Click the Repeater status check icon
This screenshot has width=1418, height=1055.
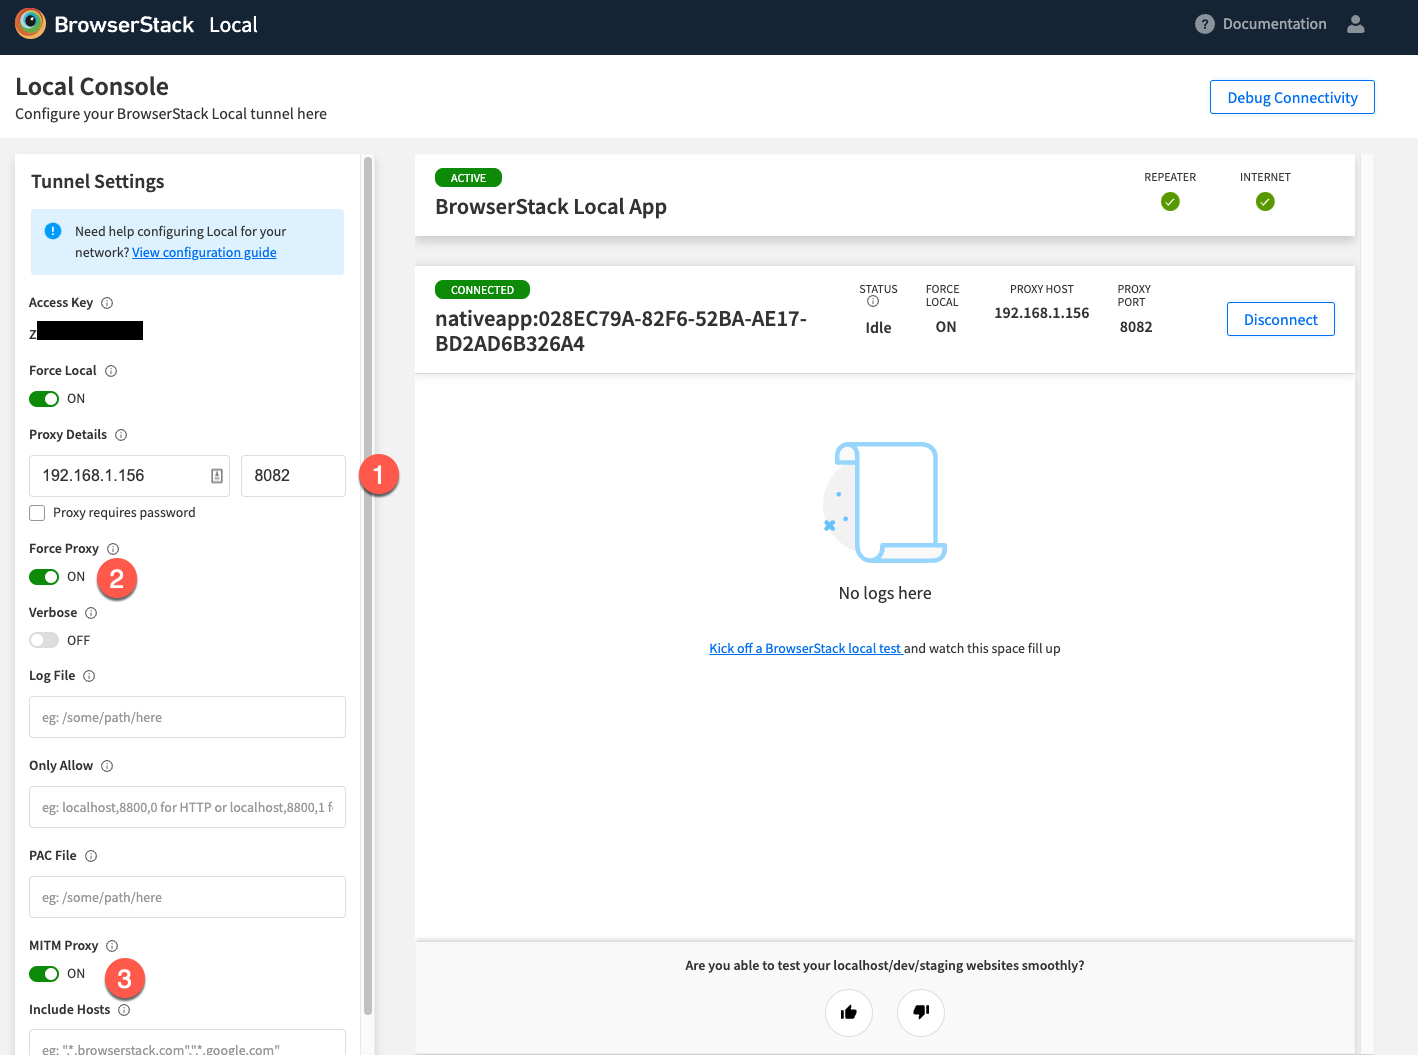pyautogui.click(x=1170, y=201)
